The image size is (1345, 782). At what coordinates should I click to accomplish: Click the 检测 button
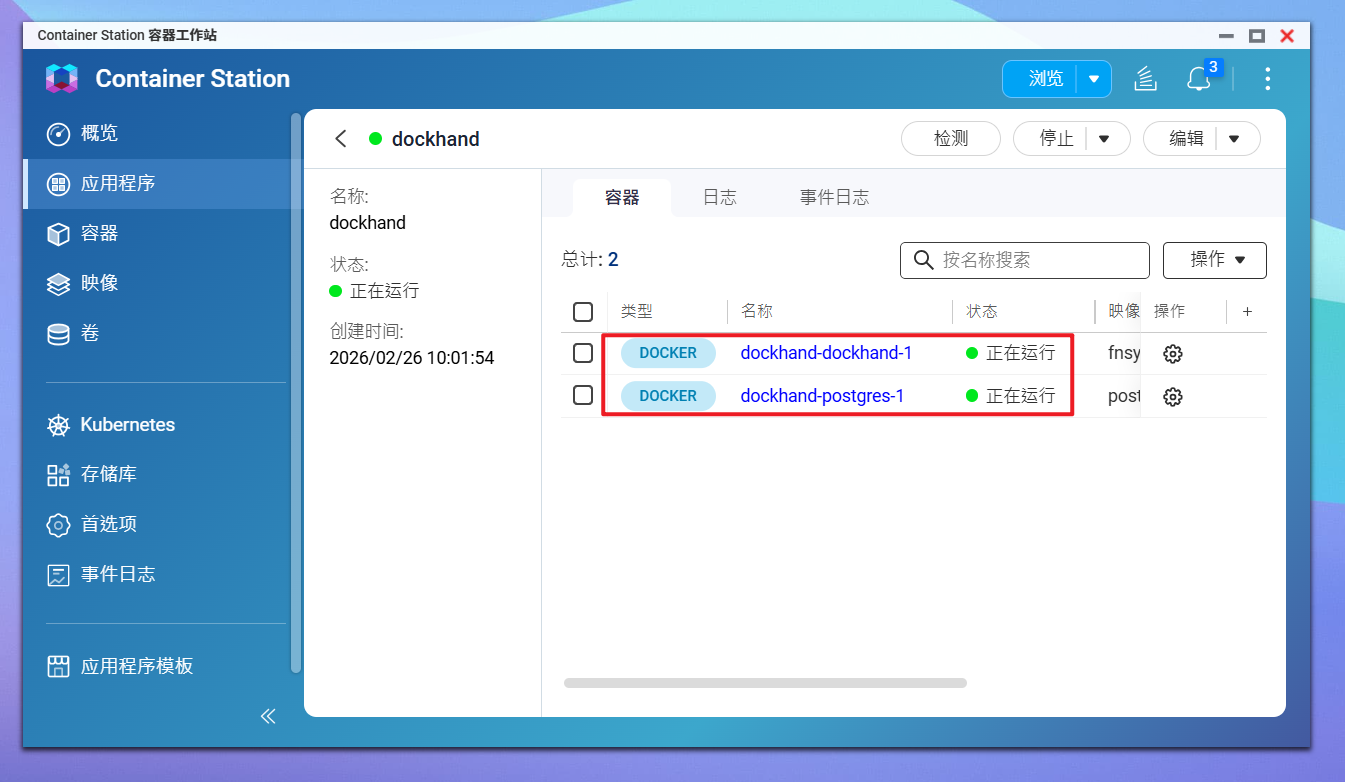pos(950,138)
